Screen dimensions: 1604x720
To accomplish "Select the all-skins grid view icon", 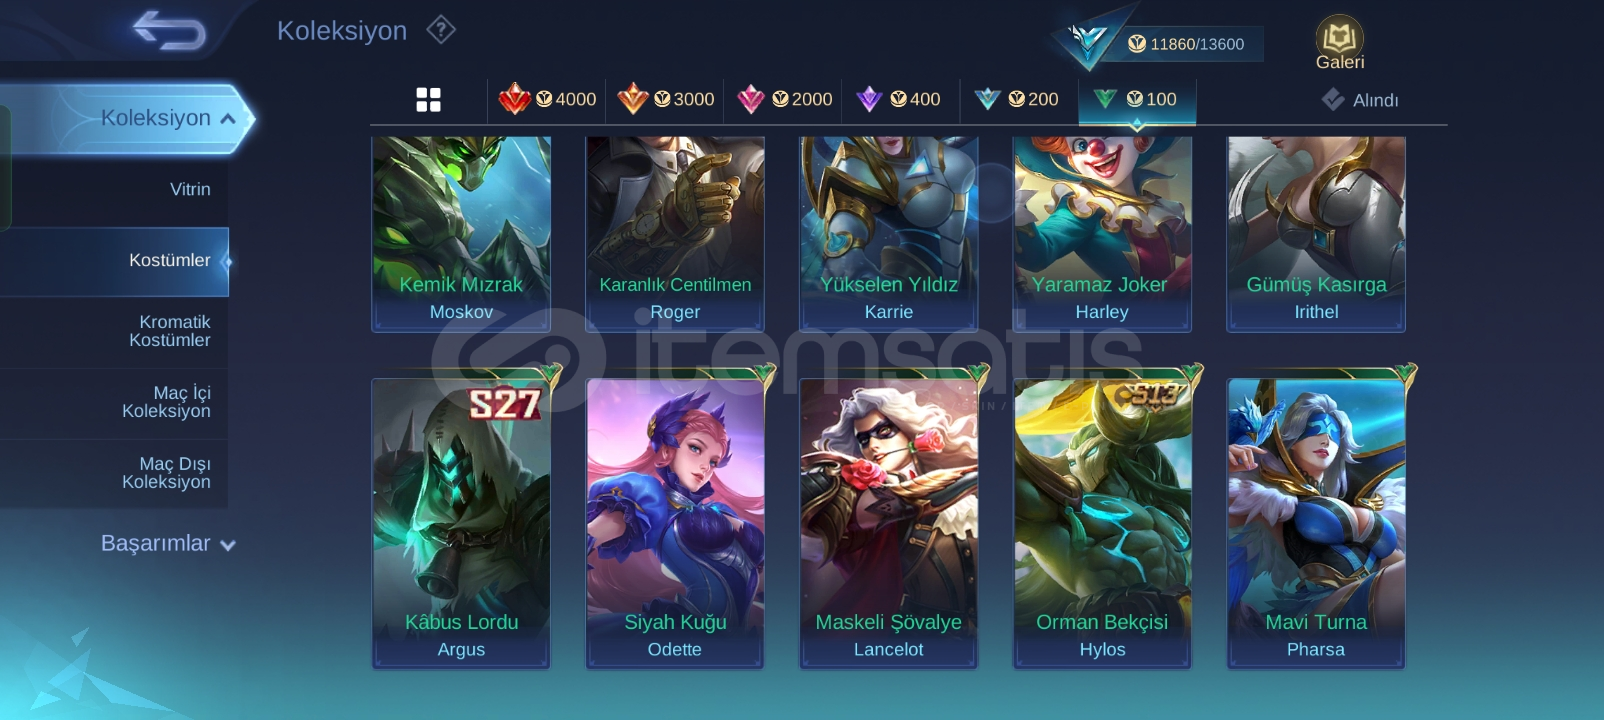I will click(x=428, y=99).
